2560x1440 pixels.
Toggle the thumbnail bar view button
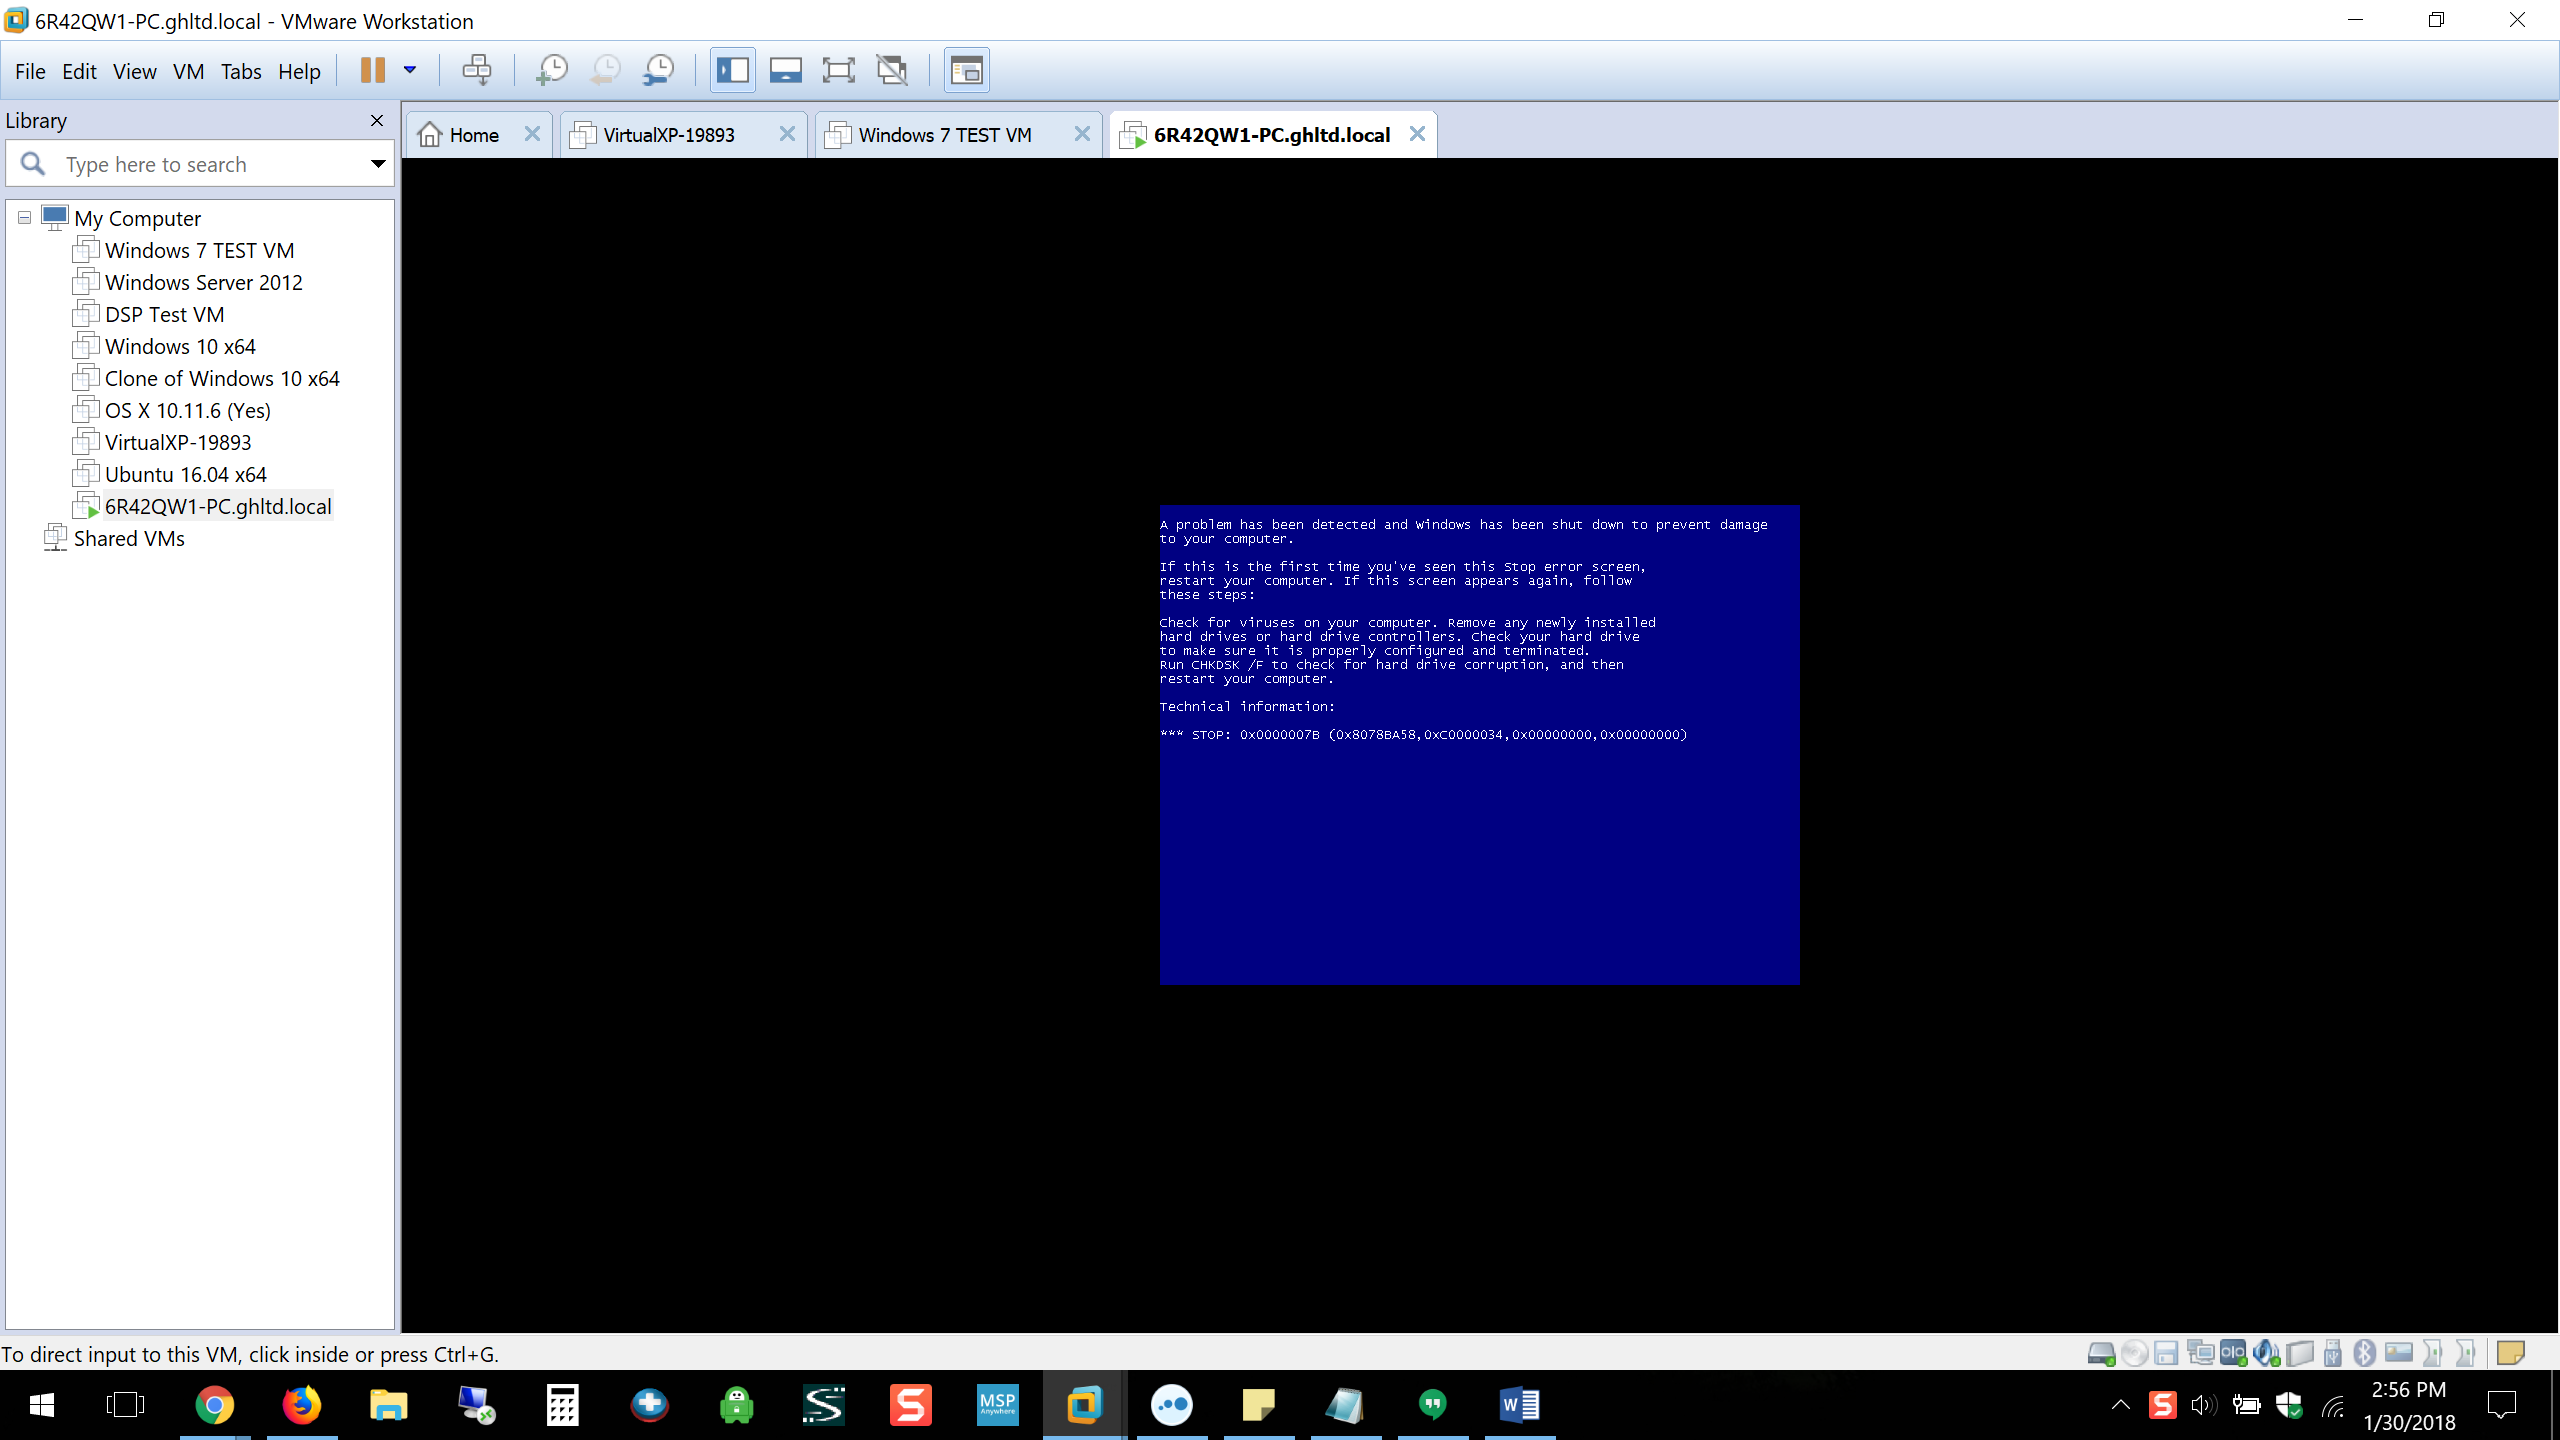[x=785, y=70]
